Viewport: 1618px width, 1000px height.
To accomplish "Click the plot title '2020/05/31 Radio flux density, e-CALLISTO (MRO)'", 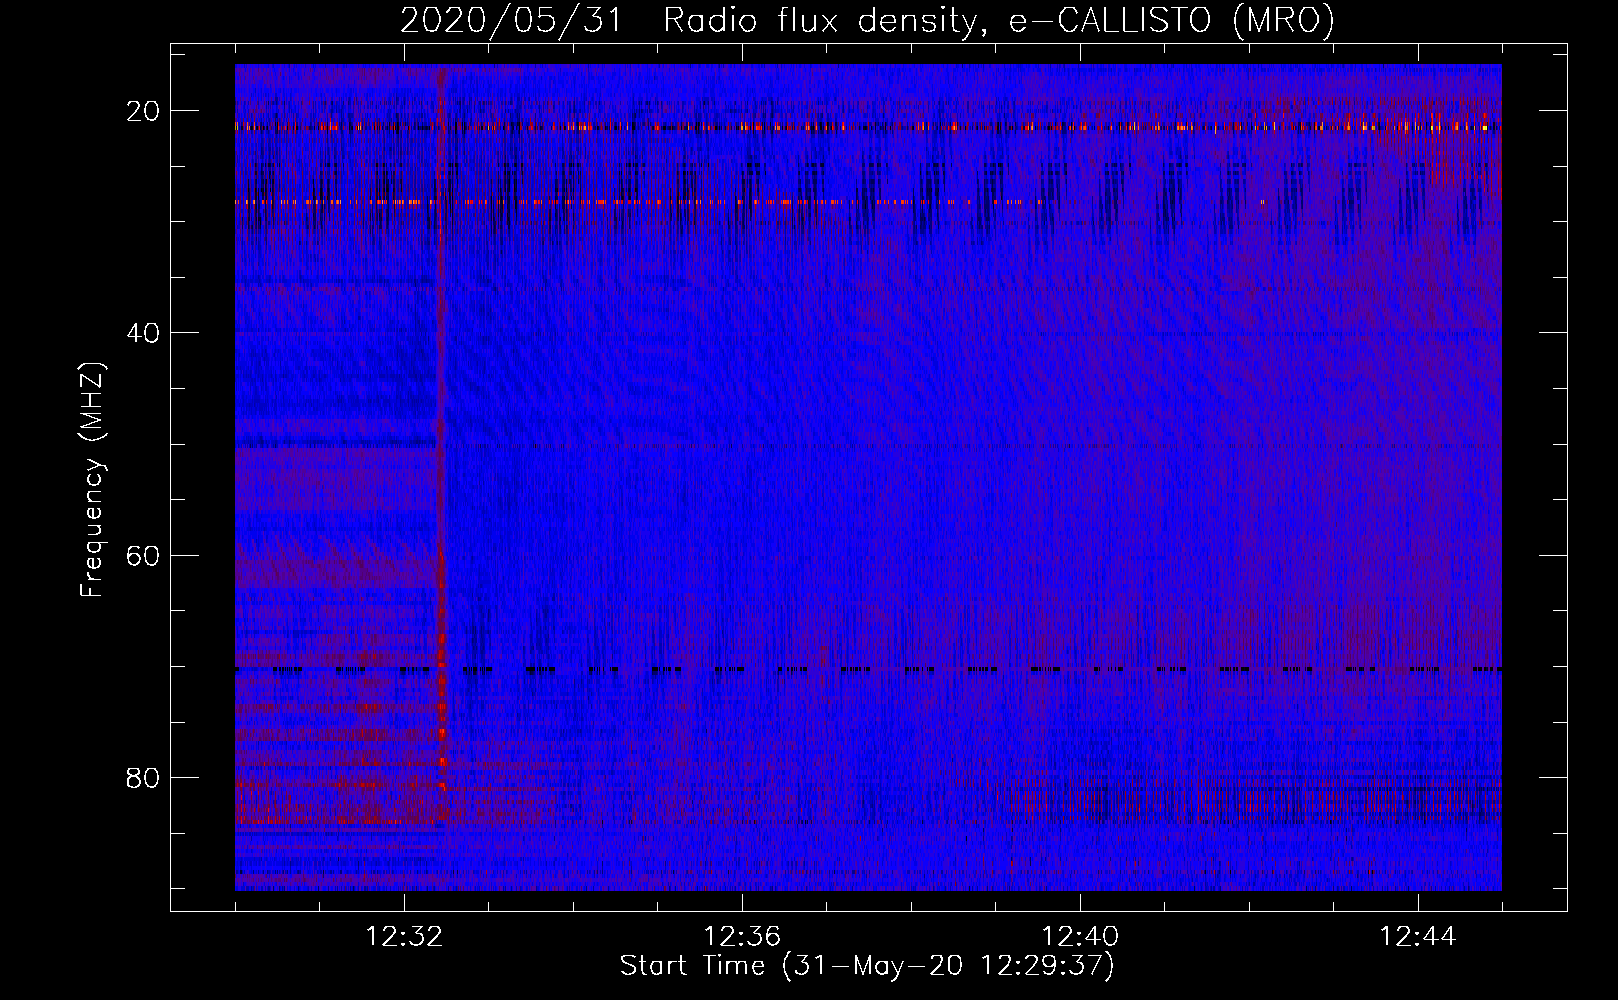I will coord(867,21).
